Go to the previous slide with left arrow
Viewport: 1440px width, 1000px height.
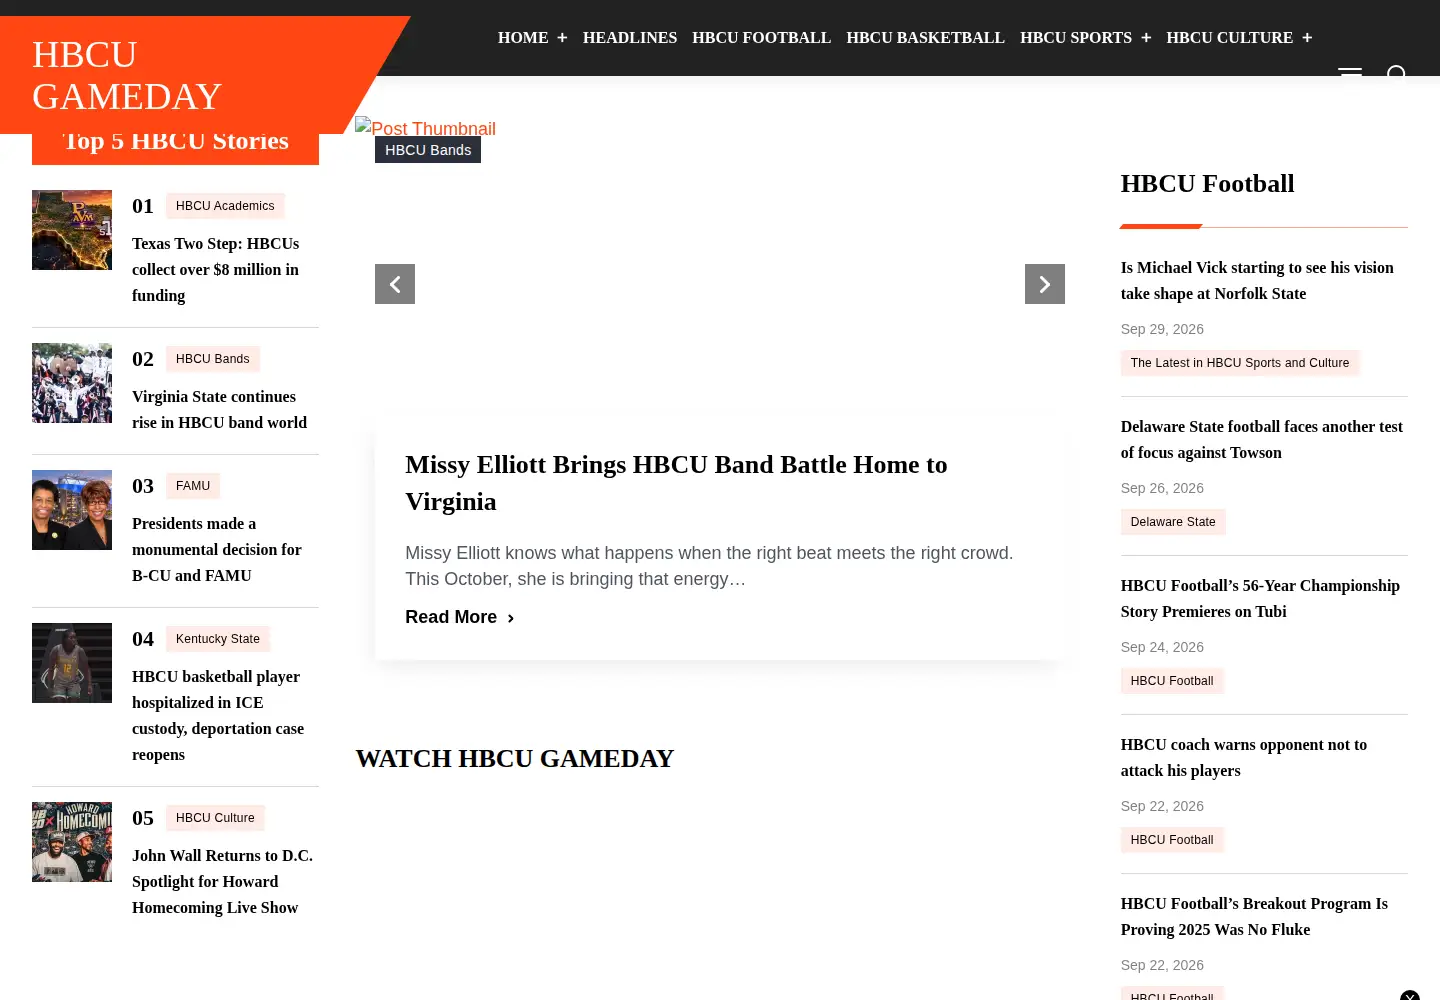coord(395,284)
